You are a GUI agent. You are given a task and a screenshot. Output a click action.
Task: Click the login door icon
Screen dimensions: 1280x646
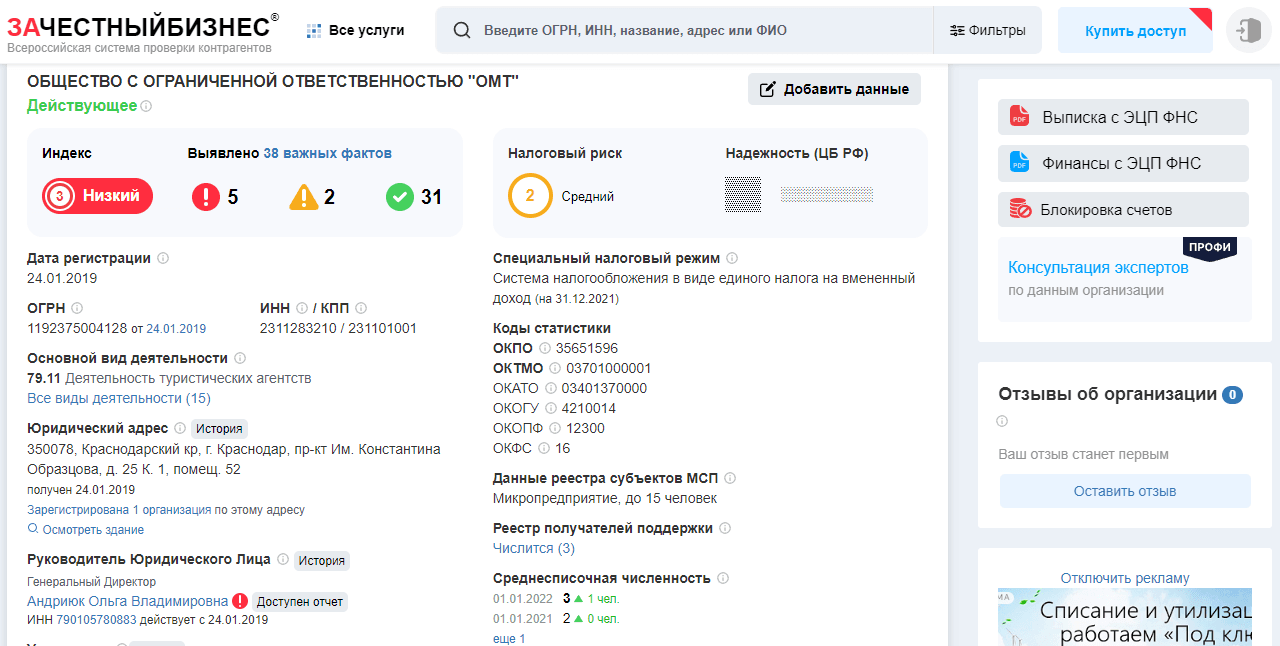coord(1247,30)
